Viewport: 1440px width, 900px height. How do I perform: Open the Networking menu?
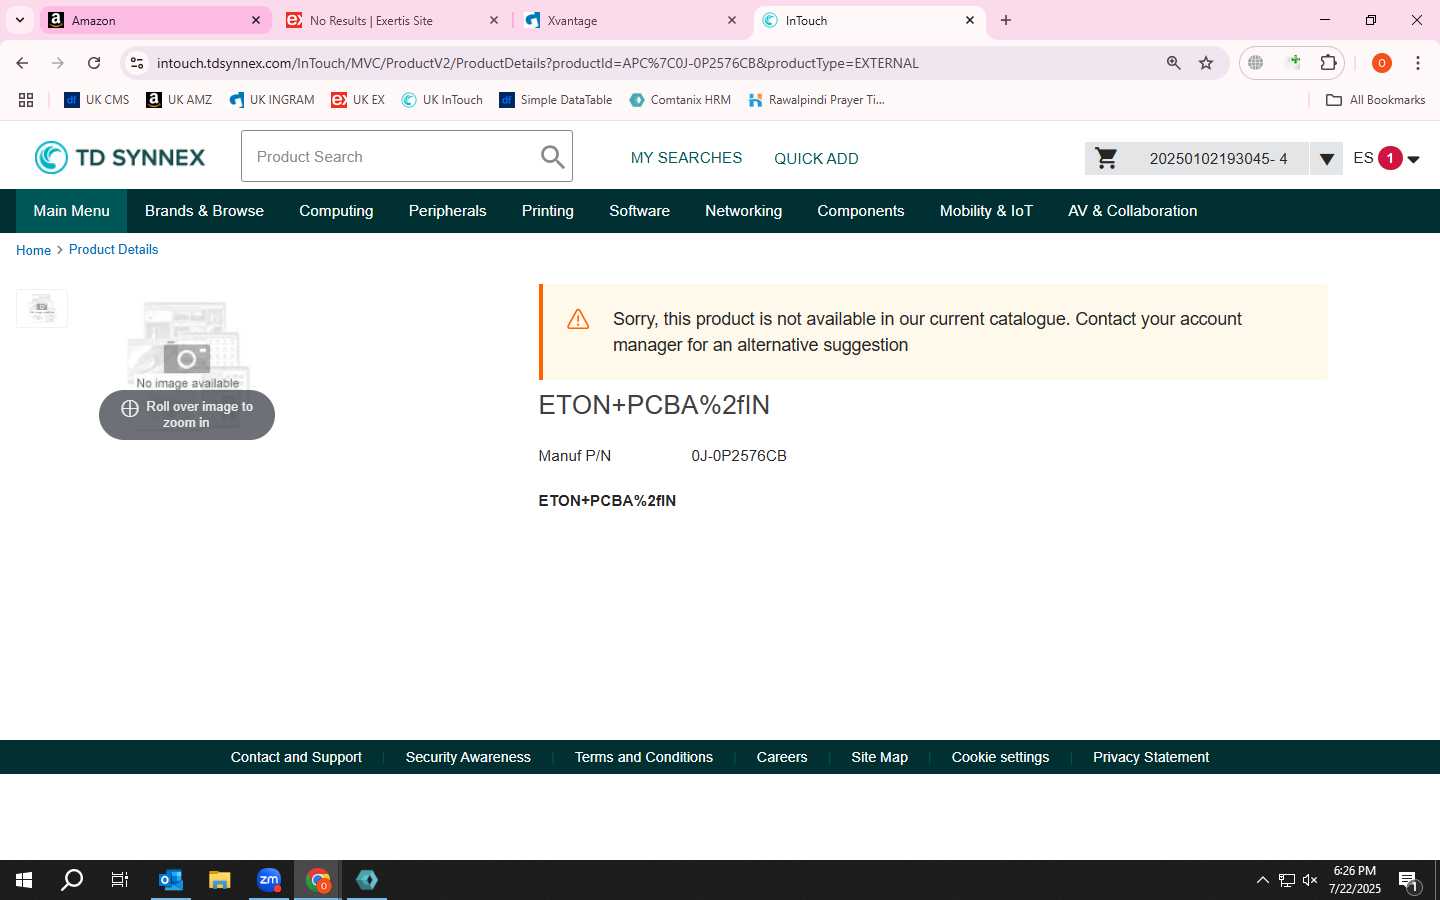743,211
